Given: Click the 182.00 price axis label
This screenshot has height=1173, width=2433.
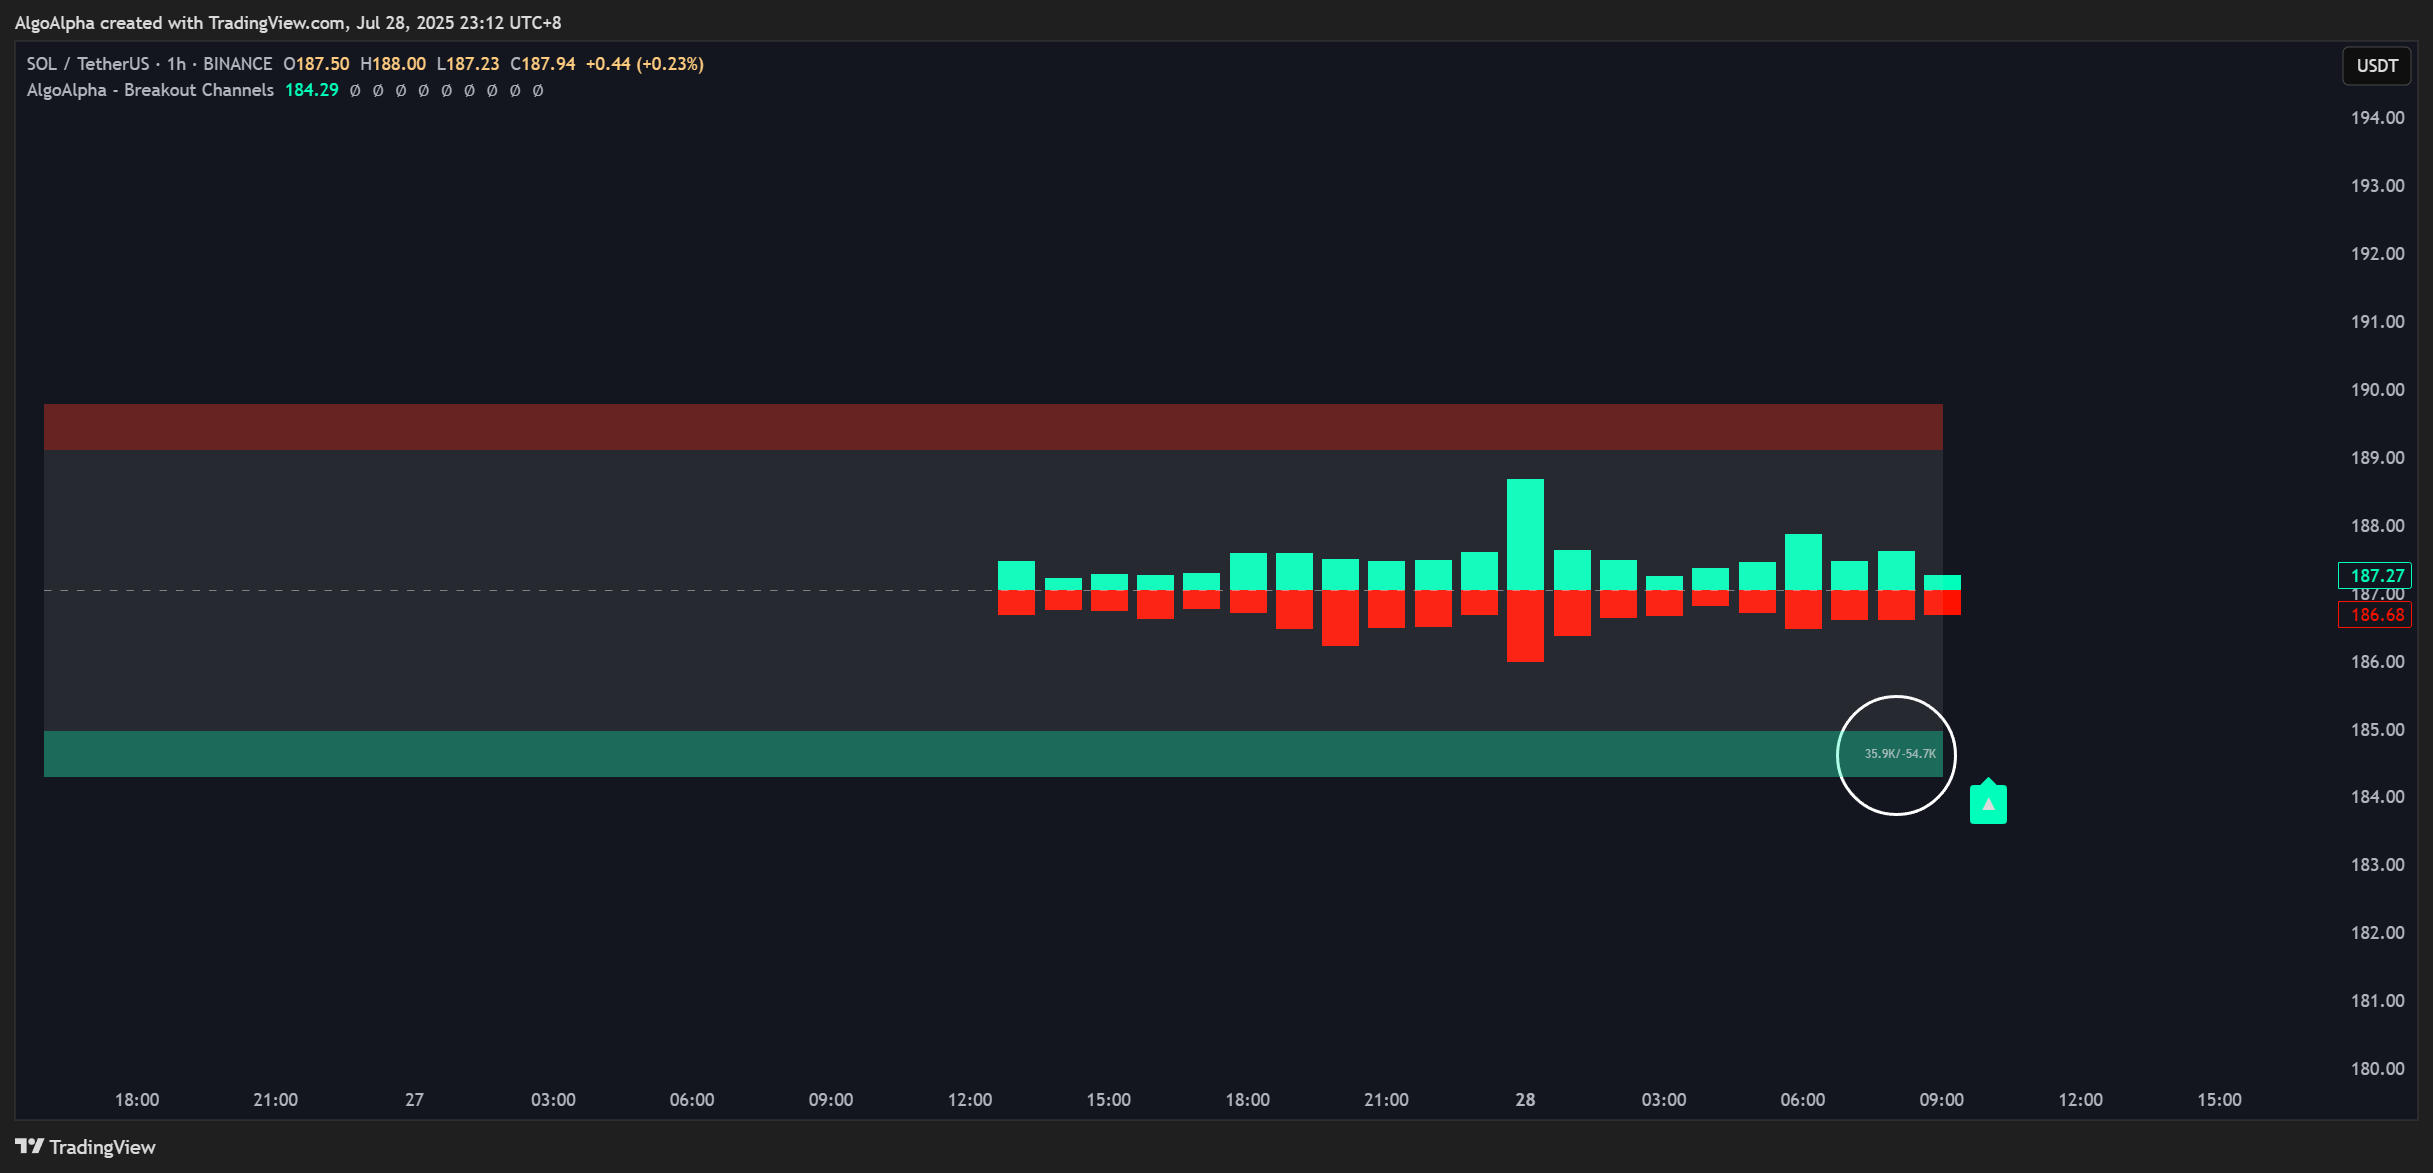Looking at the screenshot, I should click(2377, 933).
